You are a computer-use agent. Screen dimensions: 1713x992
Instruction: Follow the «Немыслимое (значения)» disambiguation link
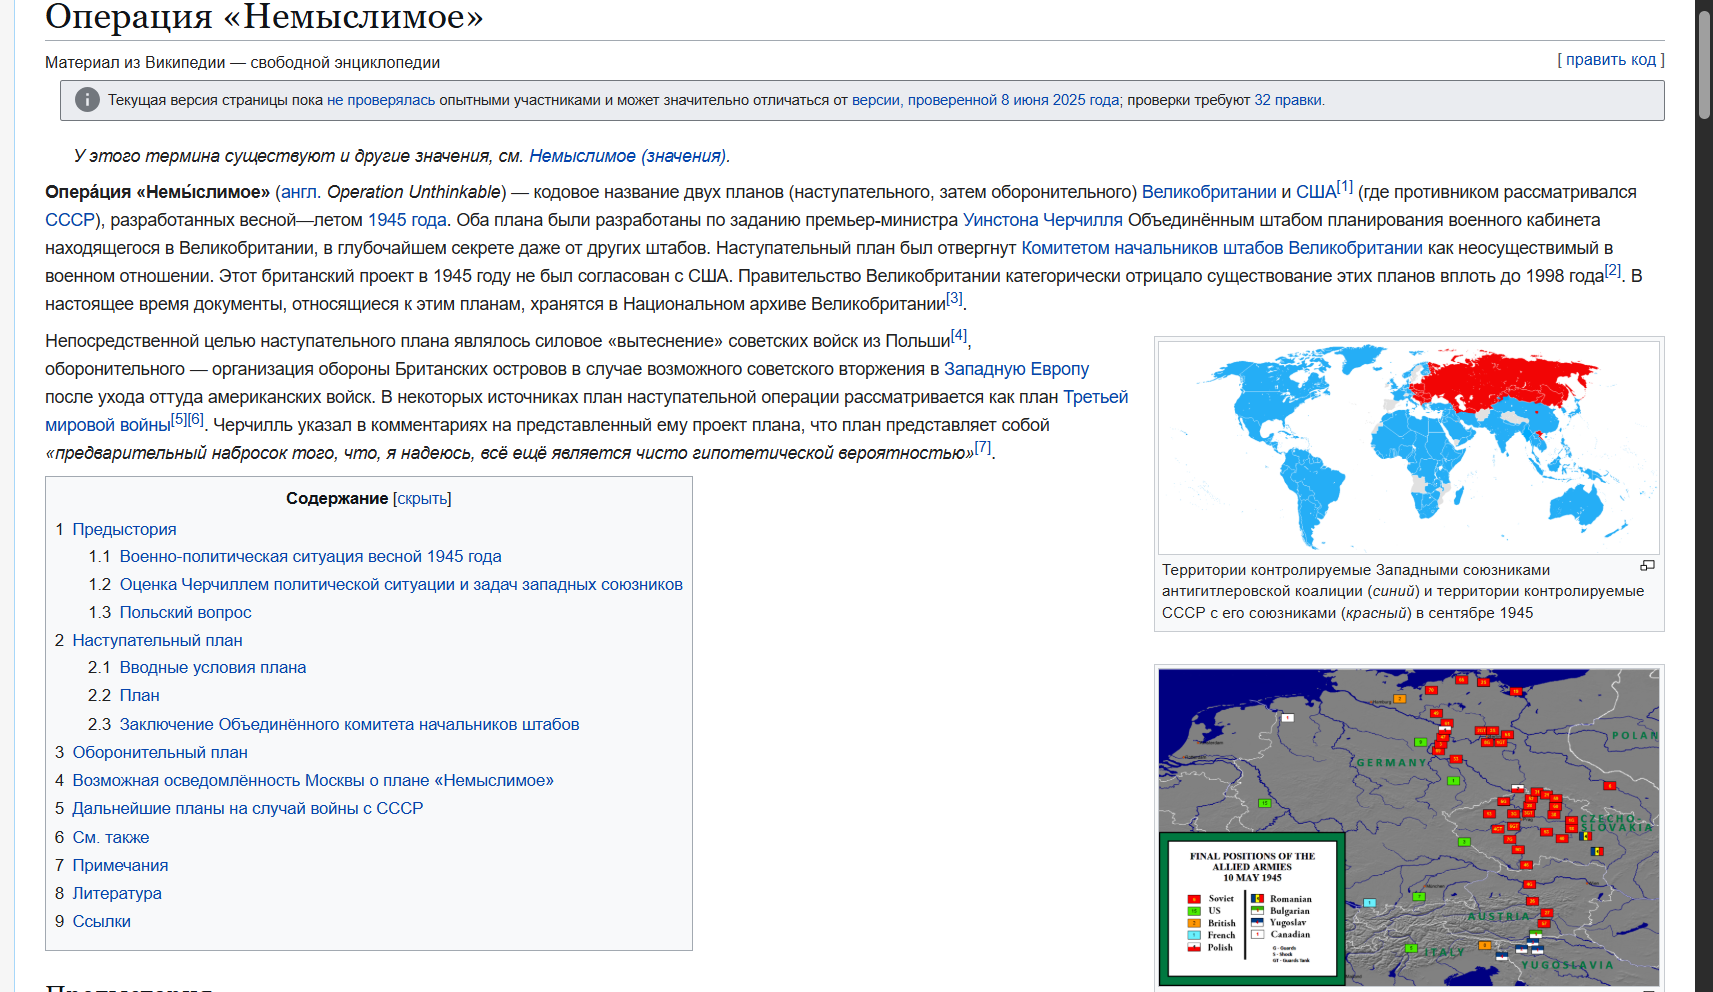click(x=627, y=156)
